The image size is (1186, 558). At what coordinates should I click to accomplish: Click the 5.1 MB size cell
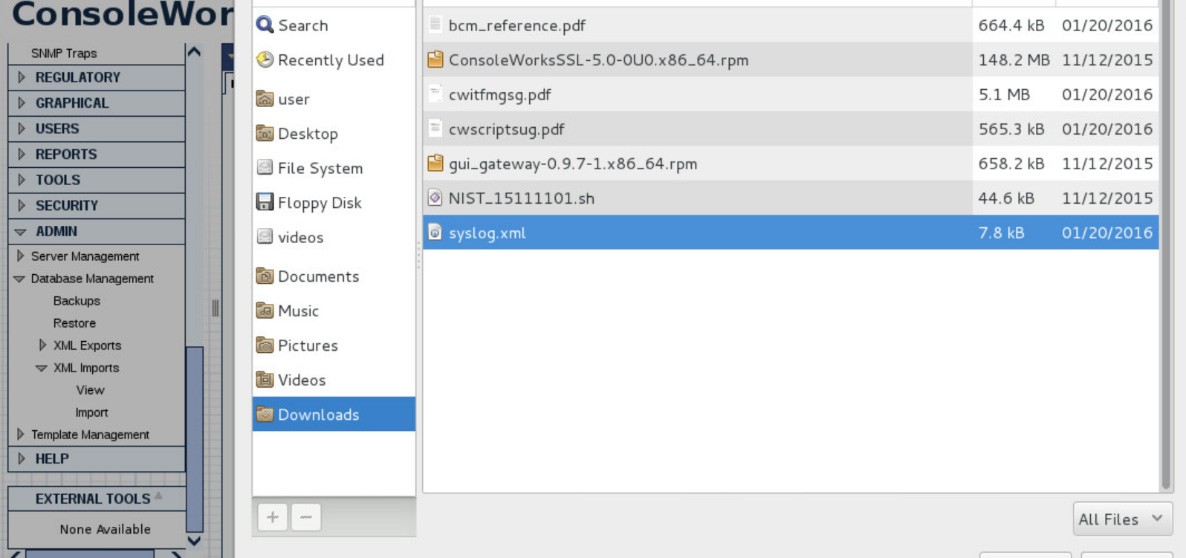[x=1004, y=95]
